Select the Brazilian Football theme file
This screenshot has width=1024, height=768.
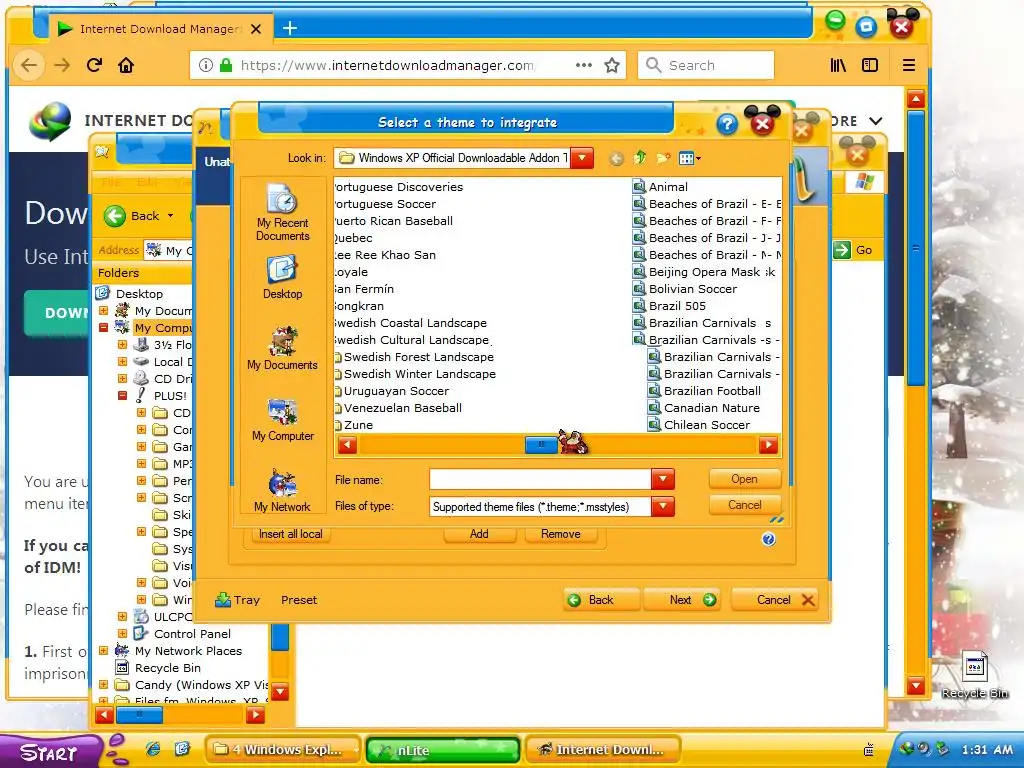pyautogui.click(x=705, y=391)
